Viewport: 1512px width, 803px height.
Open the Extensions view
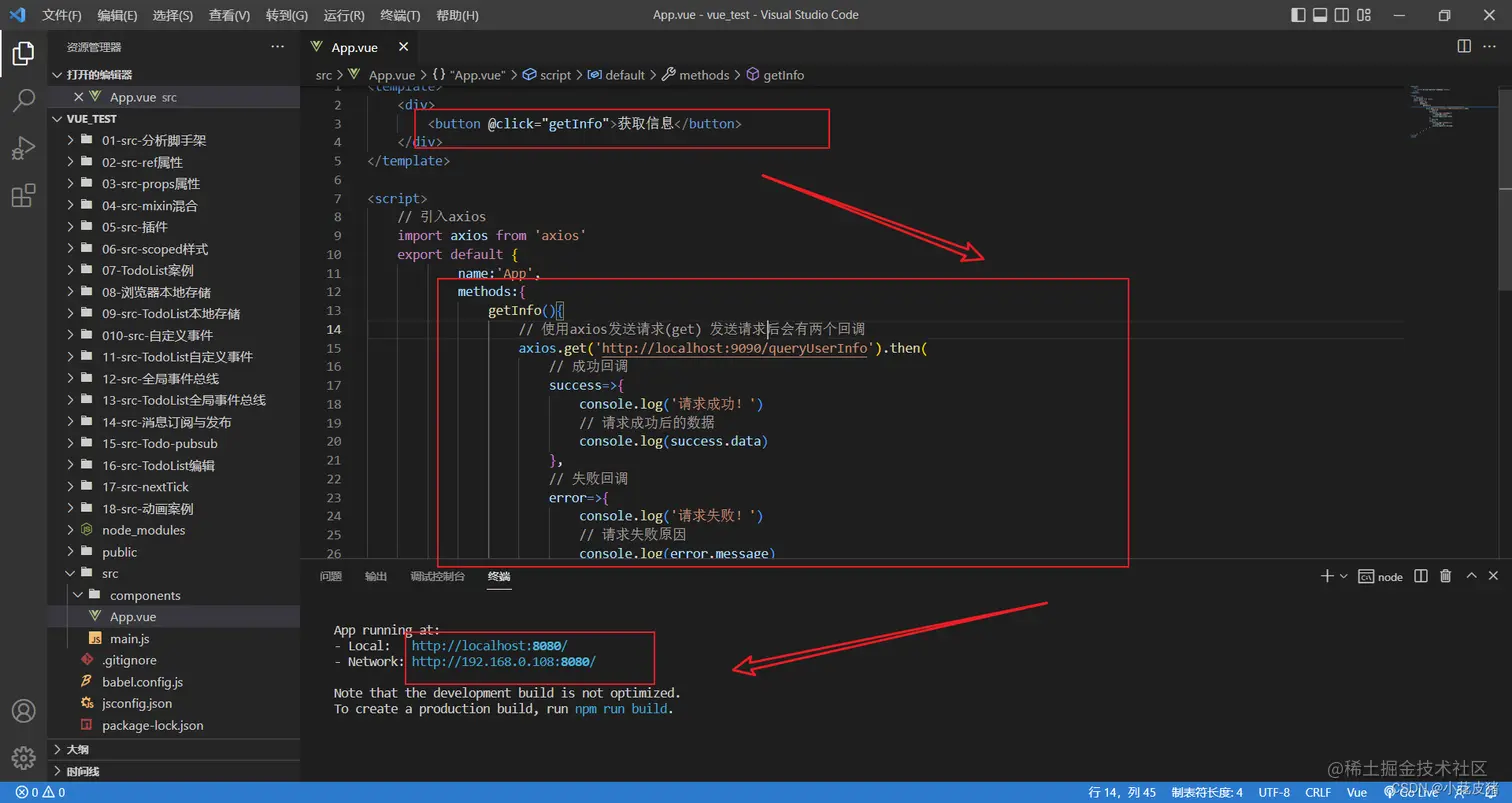pos(23,196)
